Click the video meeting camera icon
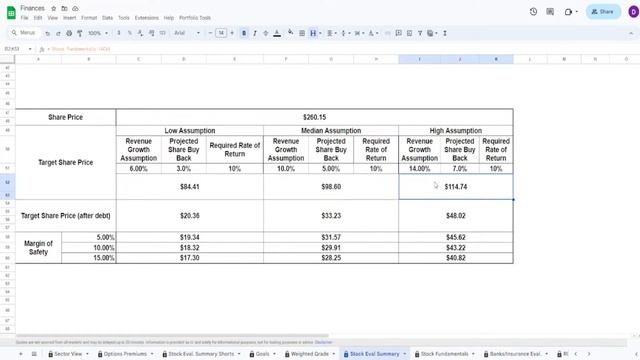Viewport: 640px width, 360px height. pyautogui.click(x=569, y=12)
